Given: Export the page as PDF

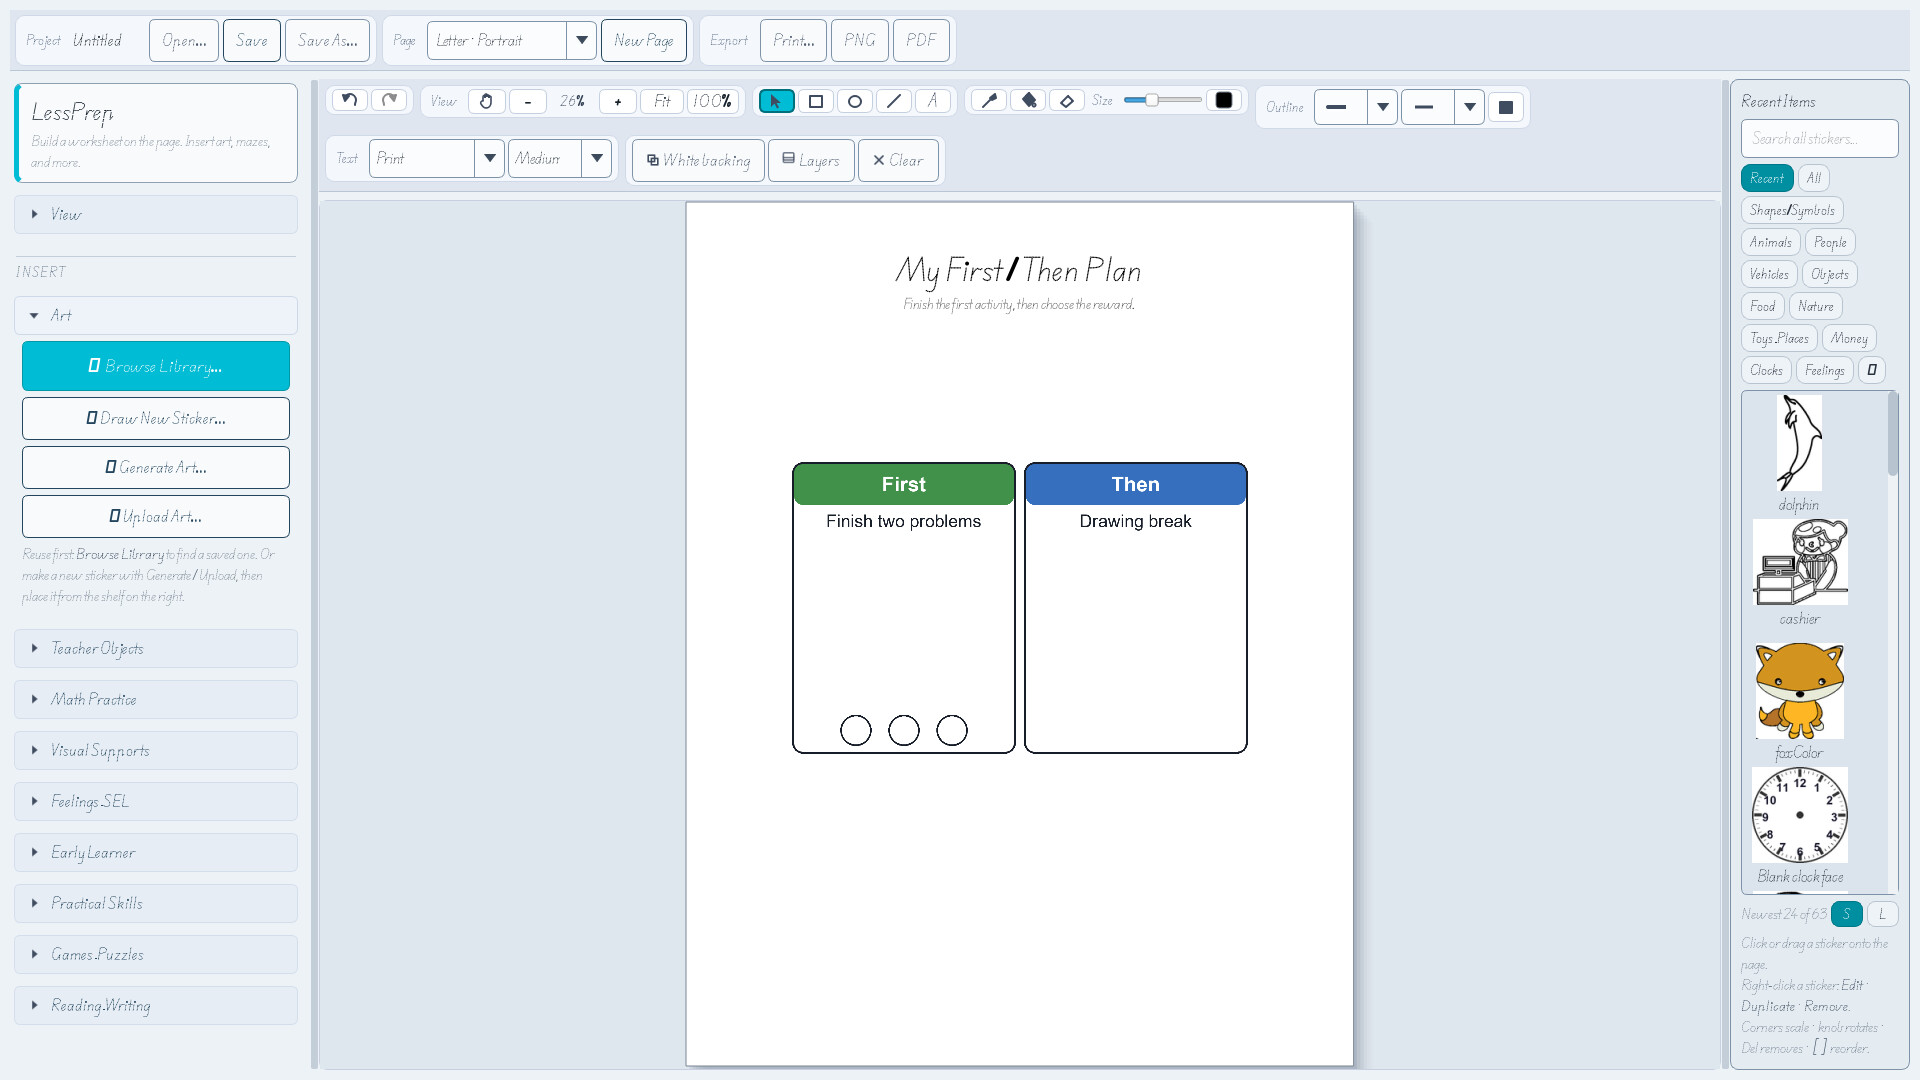Looking at the screenshot, I should click(x=921, y=41).
